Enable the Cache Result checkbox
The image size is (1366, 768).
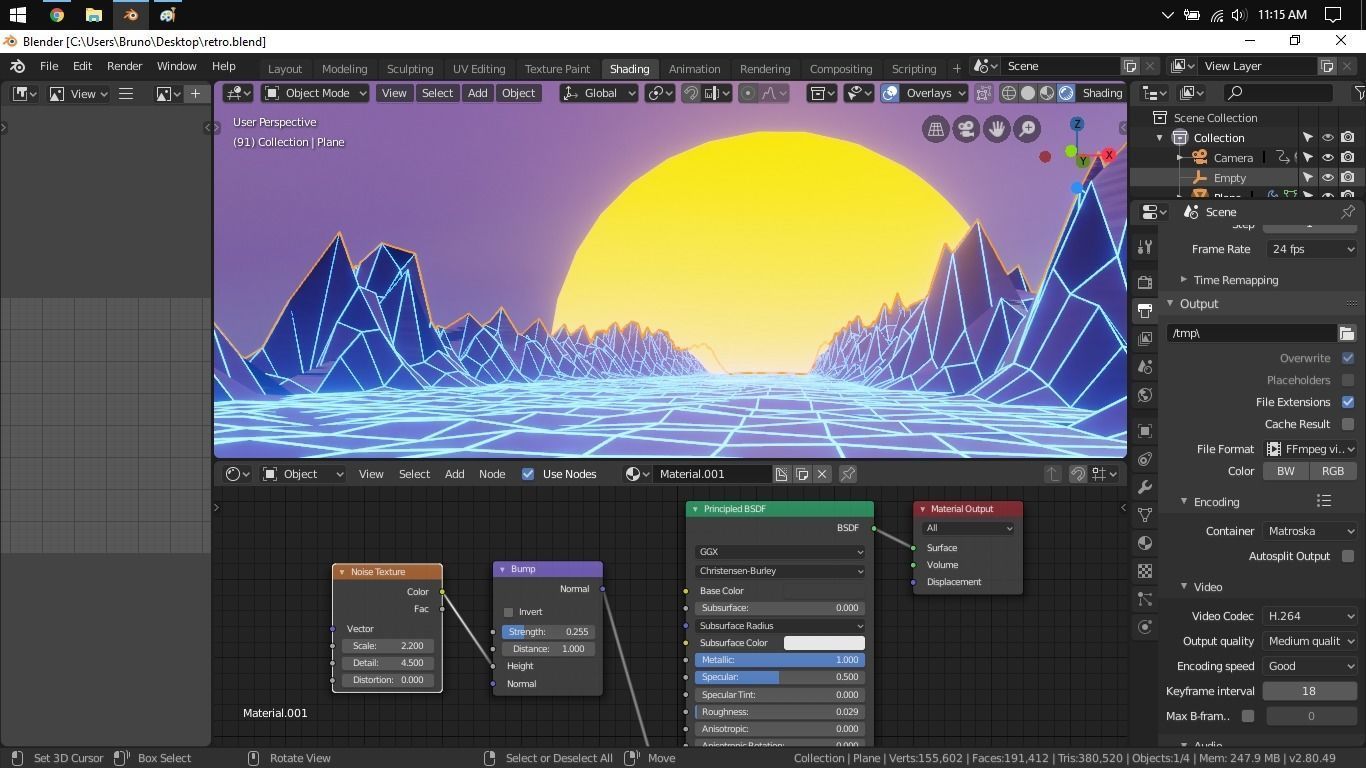pyautogui.click(x=1348, y=424)
